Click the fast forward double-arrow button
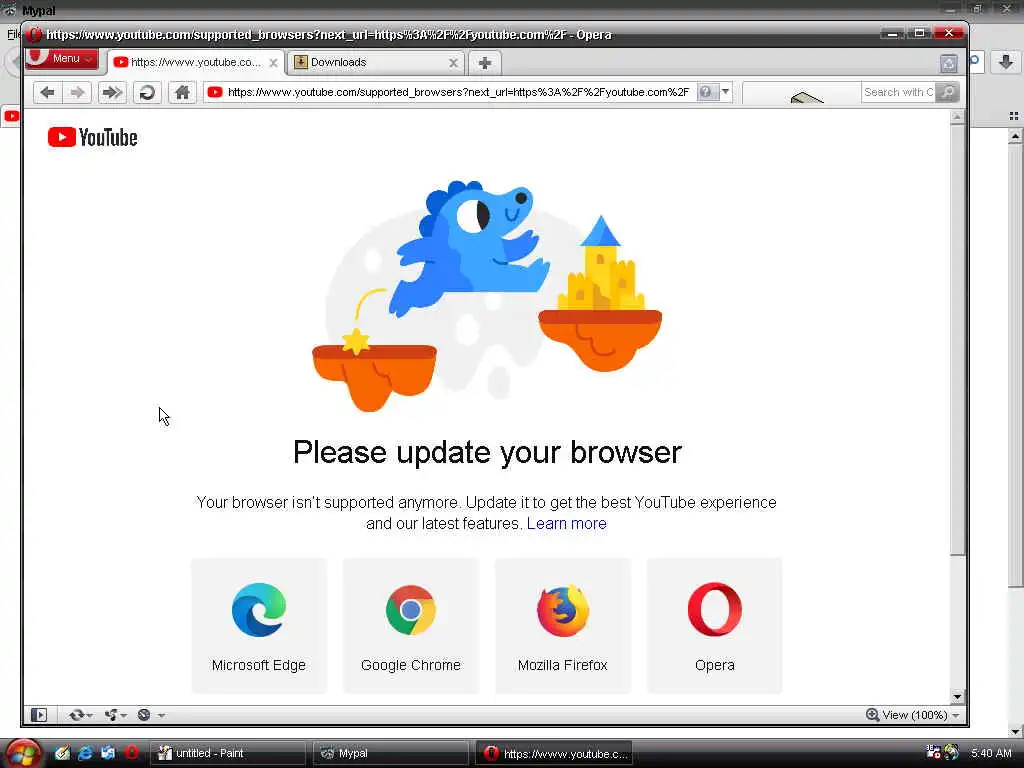 pyautogui.click(x=112, y=92)
